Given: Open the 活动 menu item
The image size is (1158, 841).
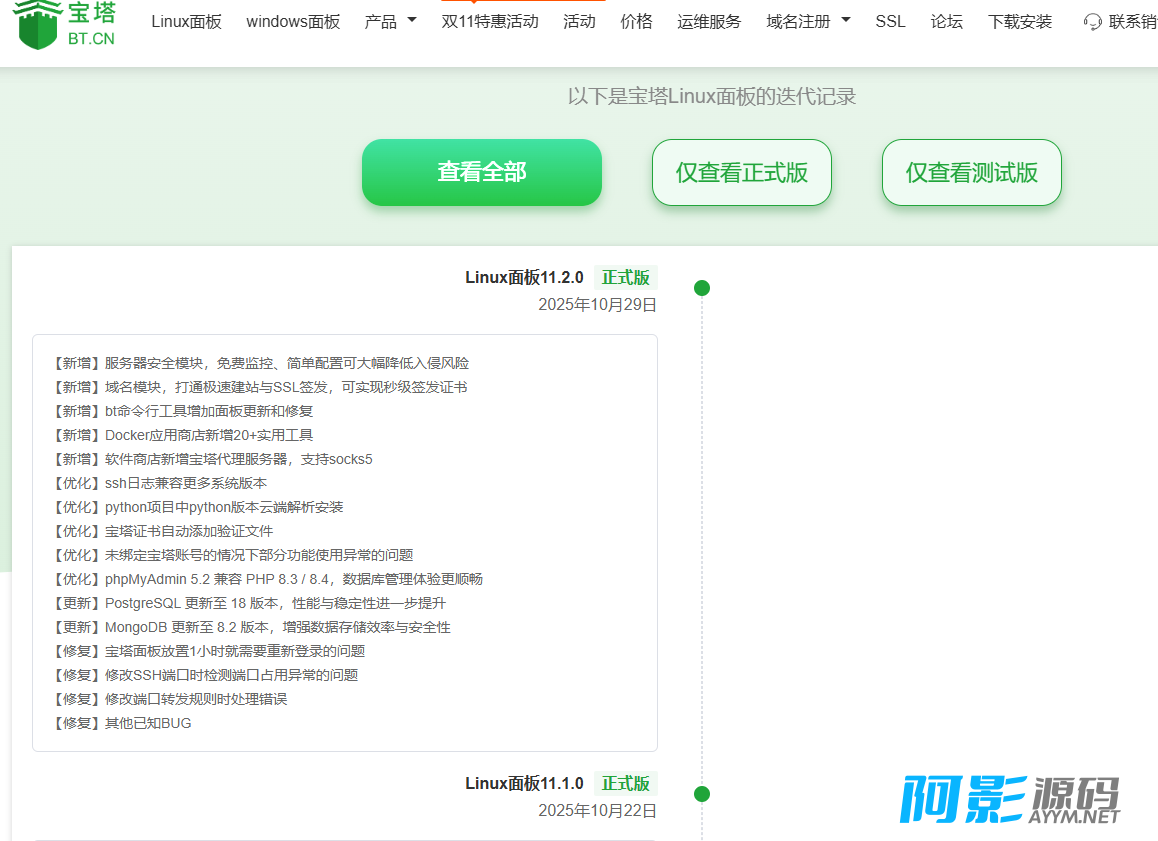Looking at the screenshot, I should tap(579, 21).
